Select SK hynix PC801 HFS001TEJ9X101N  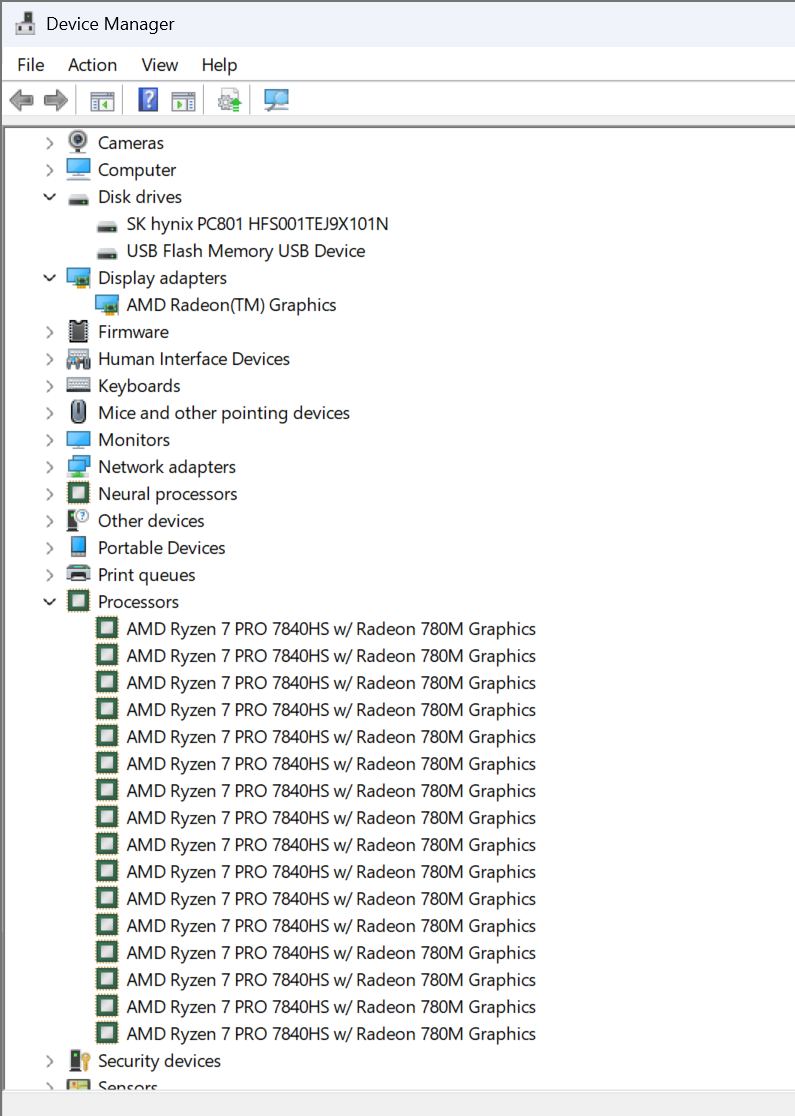pos(258,224)
